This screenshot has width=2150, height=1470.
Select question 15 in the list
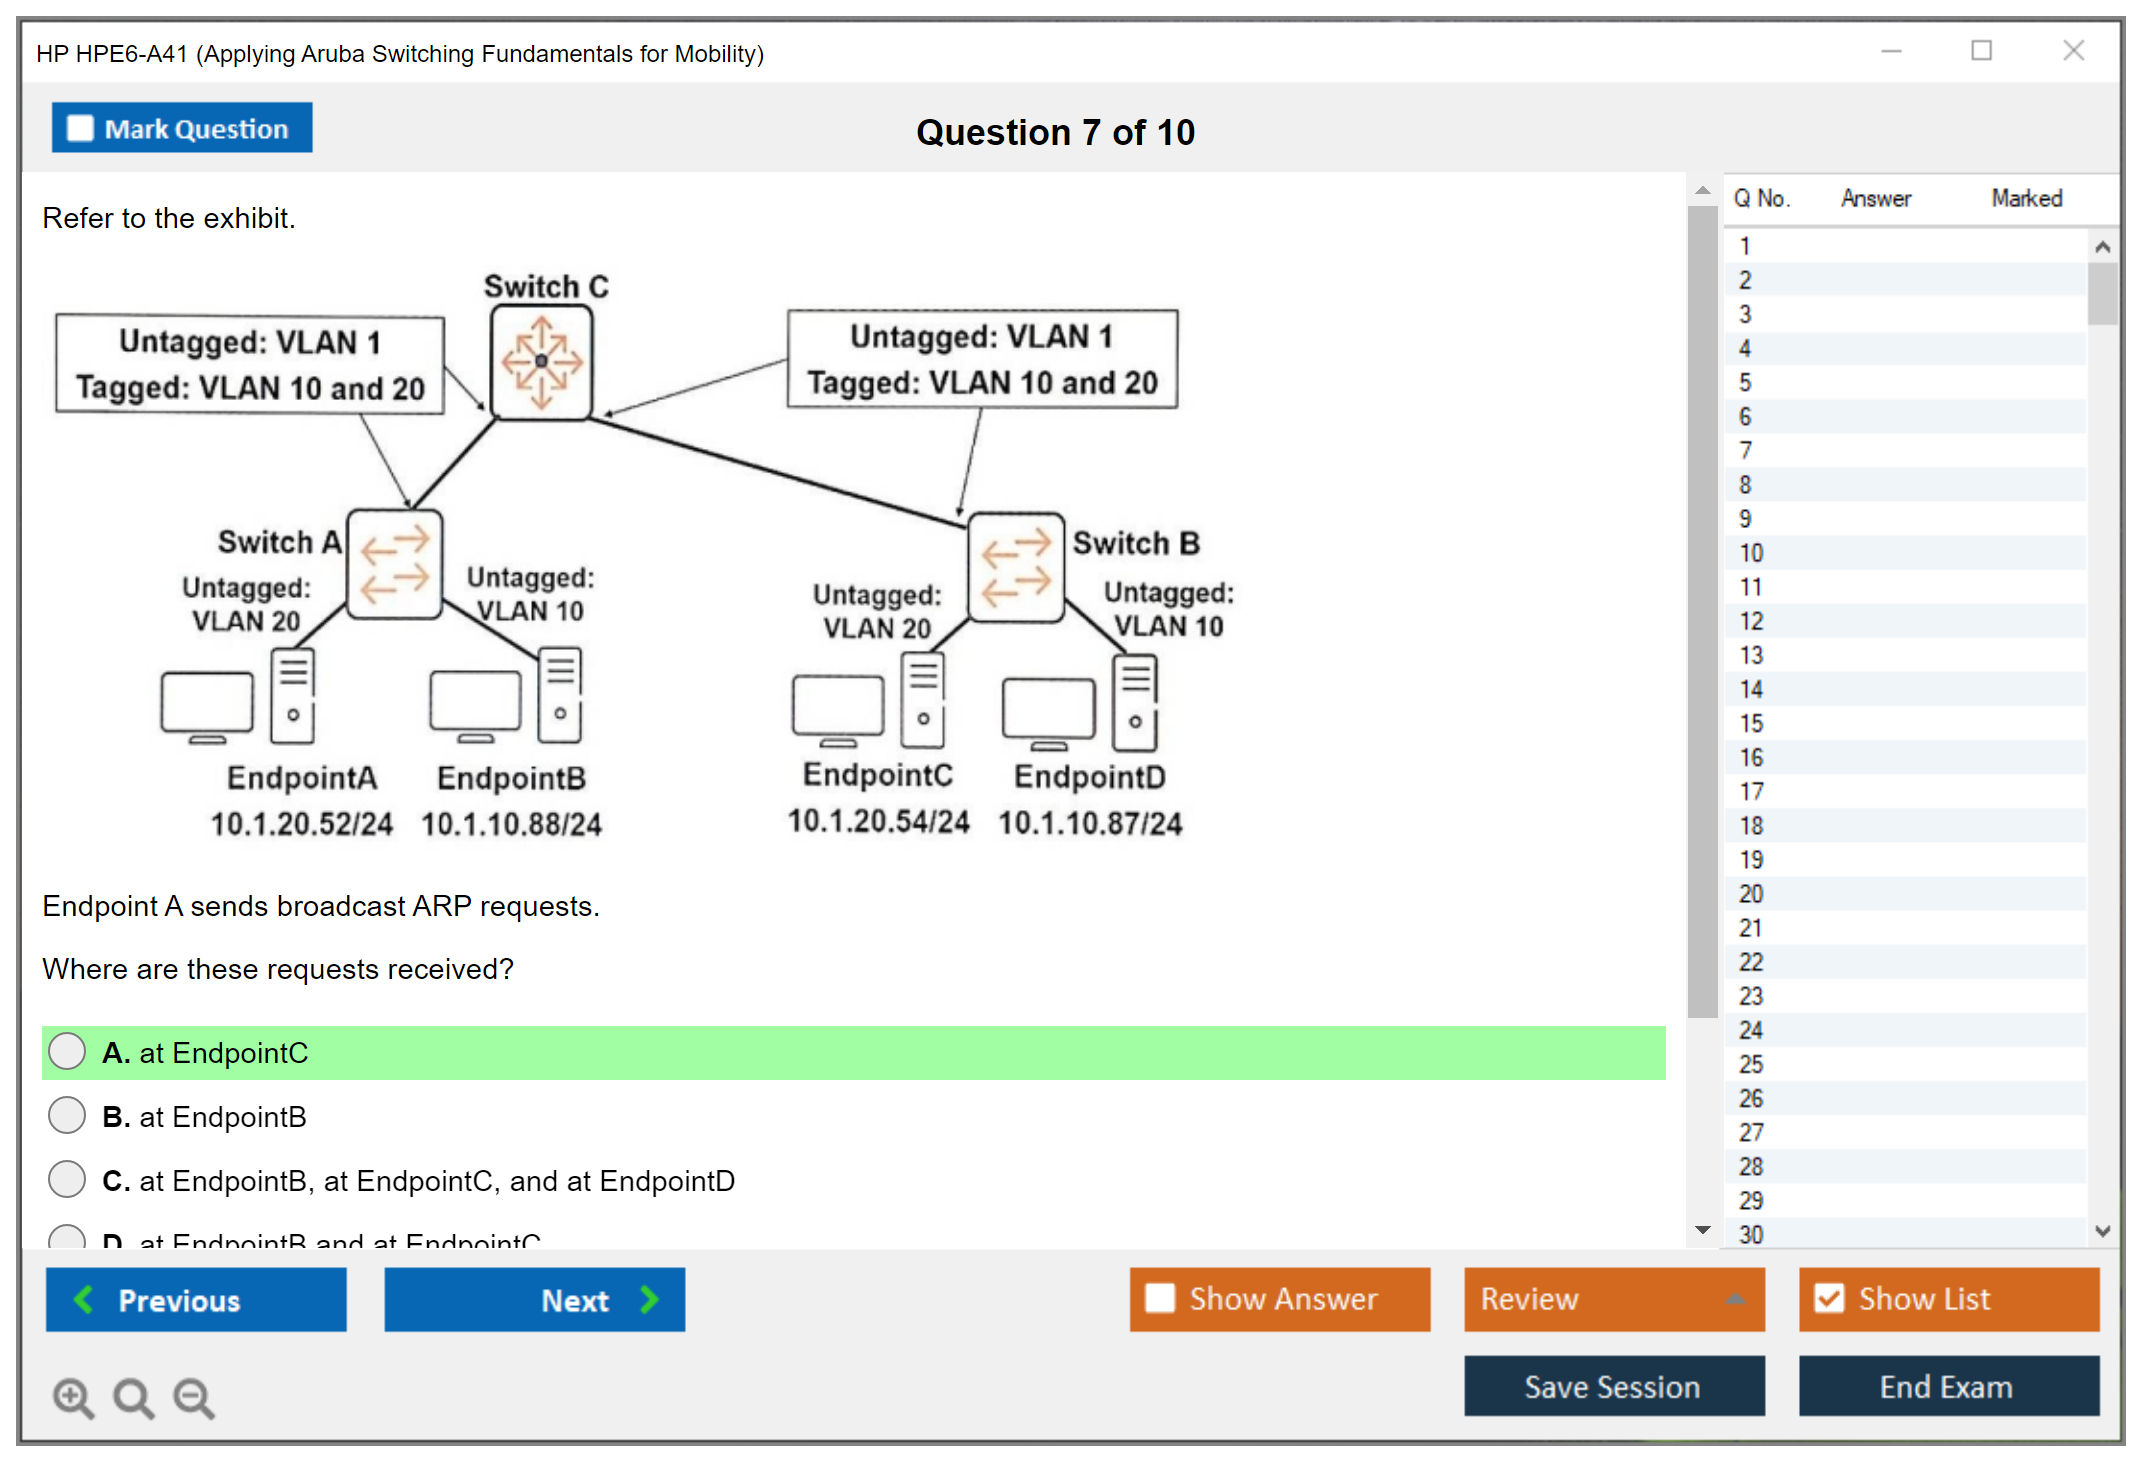(x=1751, y=723)
